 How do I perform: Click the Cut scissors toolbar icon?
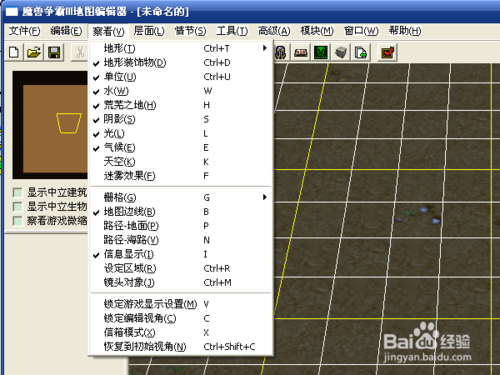tap(80, 52)
